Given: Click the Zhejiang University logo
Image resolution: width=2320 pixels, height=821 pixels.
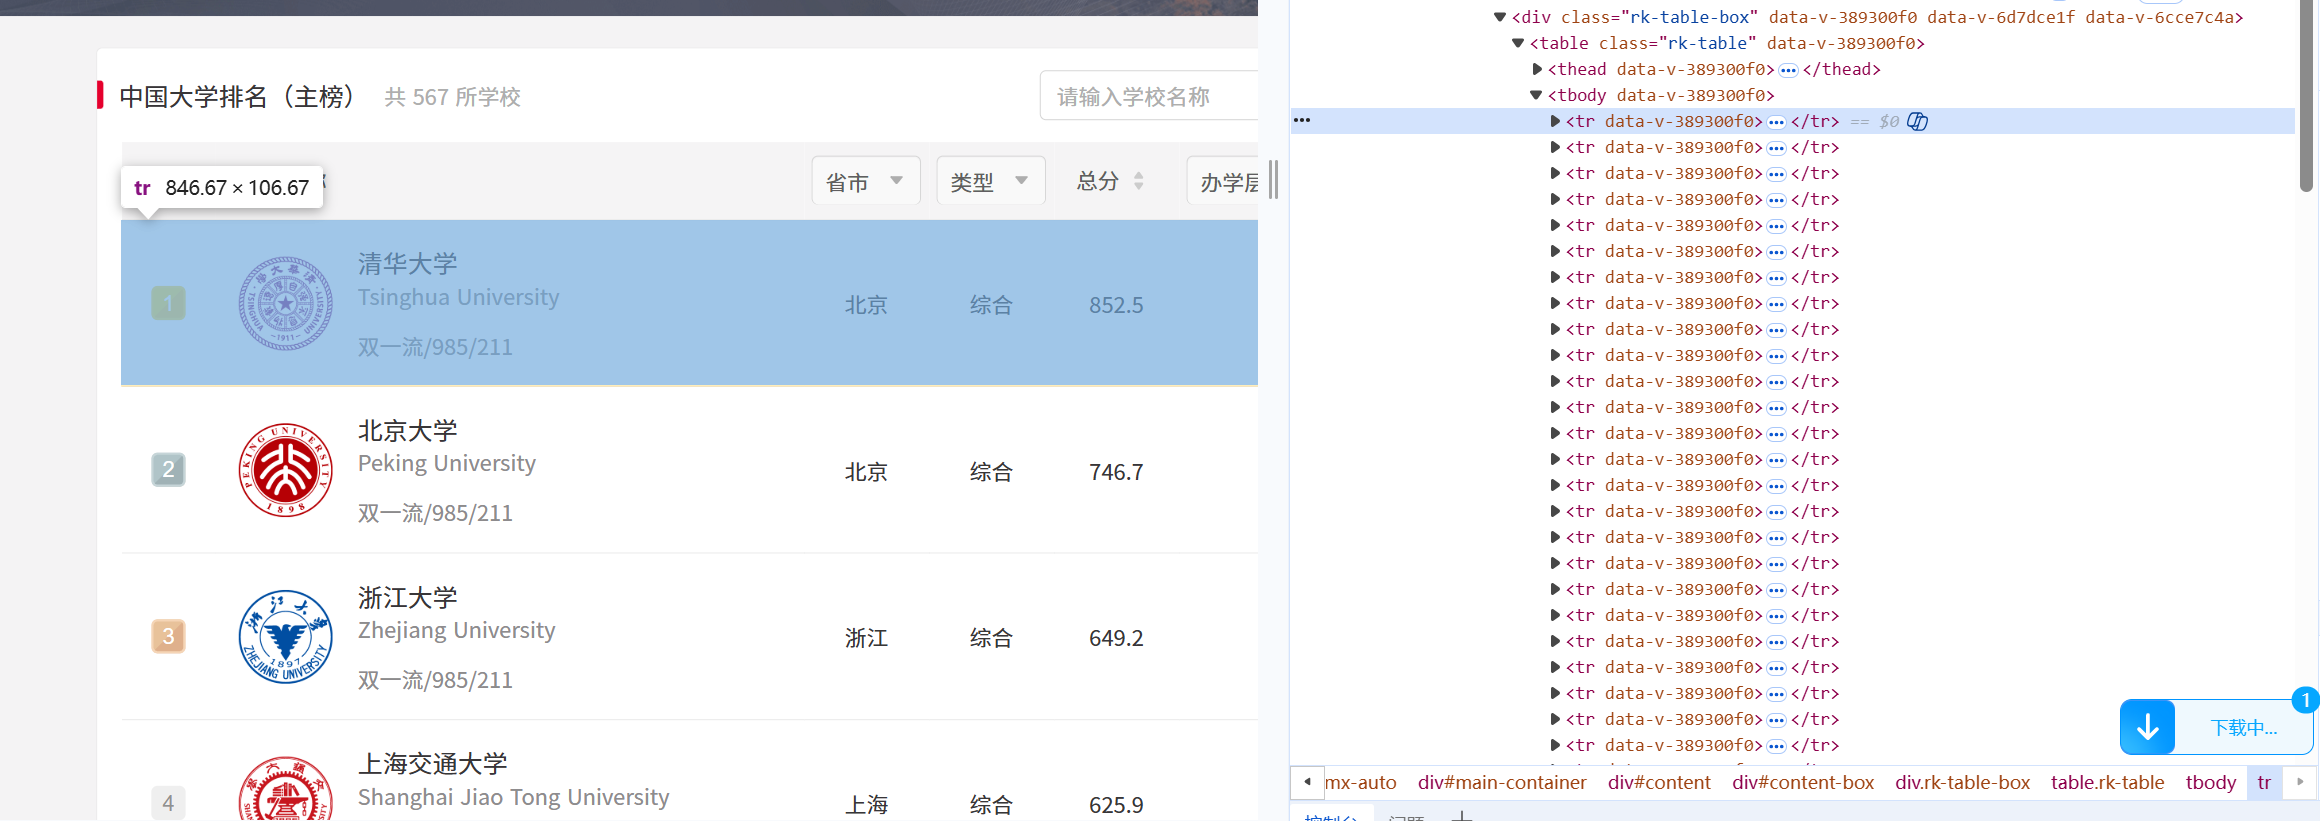Looking at the screenshot, I should [x=285, y=636].
